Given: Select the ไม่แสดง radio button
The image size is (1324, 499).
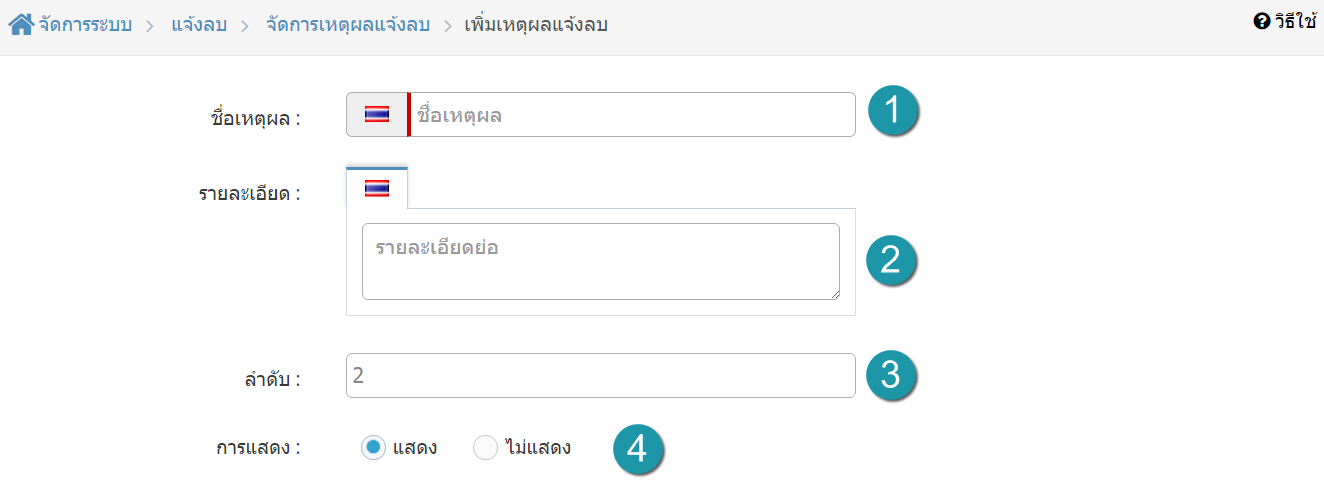Looking at the screenshot, I should click(x=485, y=447).
